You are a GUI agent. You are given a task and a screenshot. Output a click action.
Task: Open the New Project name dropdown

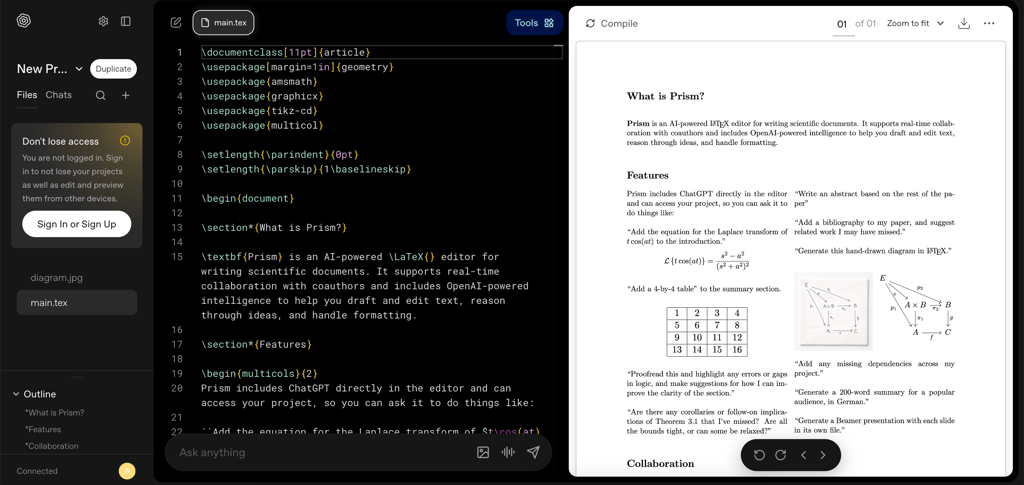tap(50, 69)
